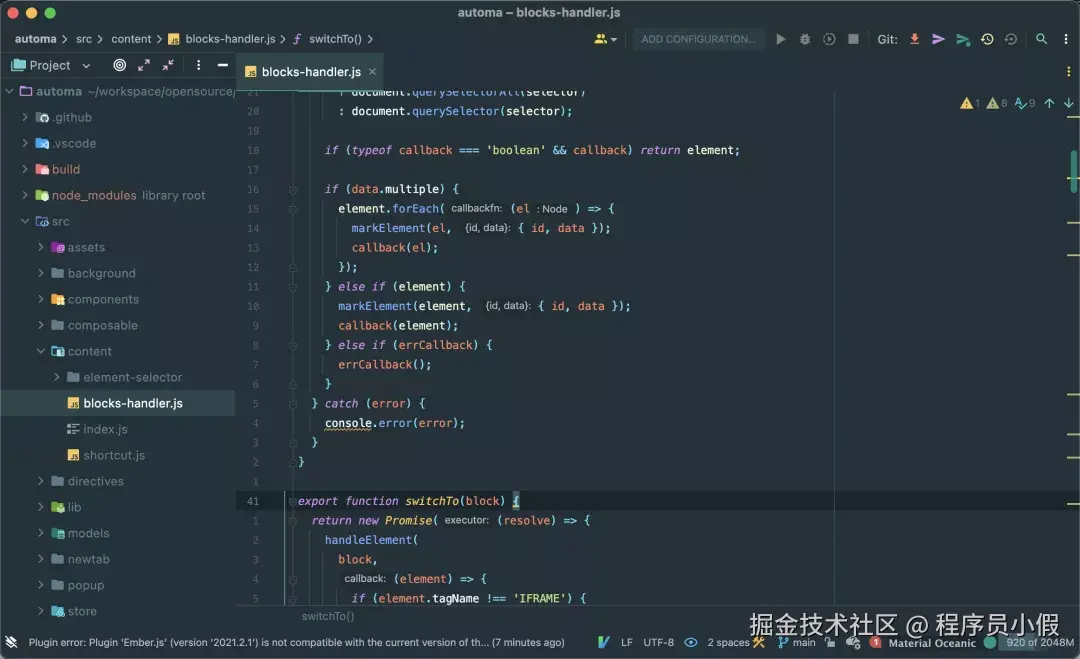Screen dimensions: 1080x659
Task: Toggle the eye inspection icon in status bar
Action: (691, 642)
